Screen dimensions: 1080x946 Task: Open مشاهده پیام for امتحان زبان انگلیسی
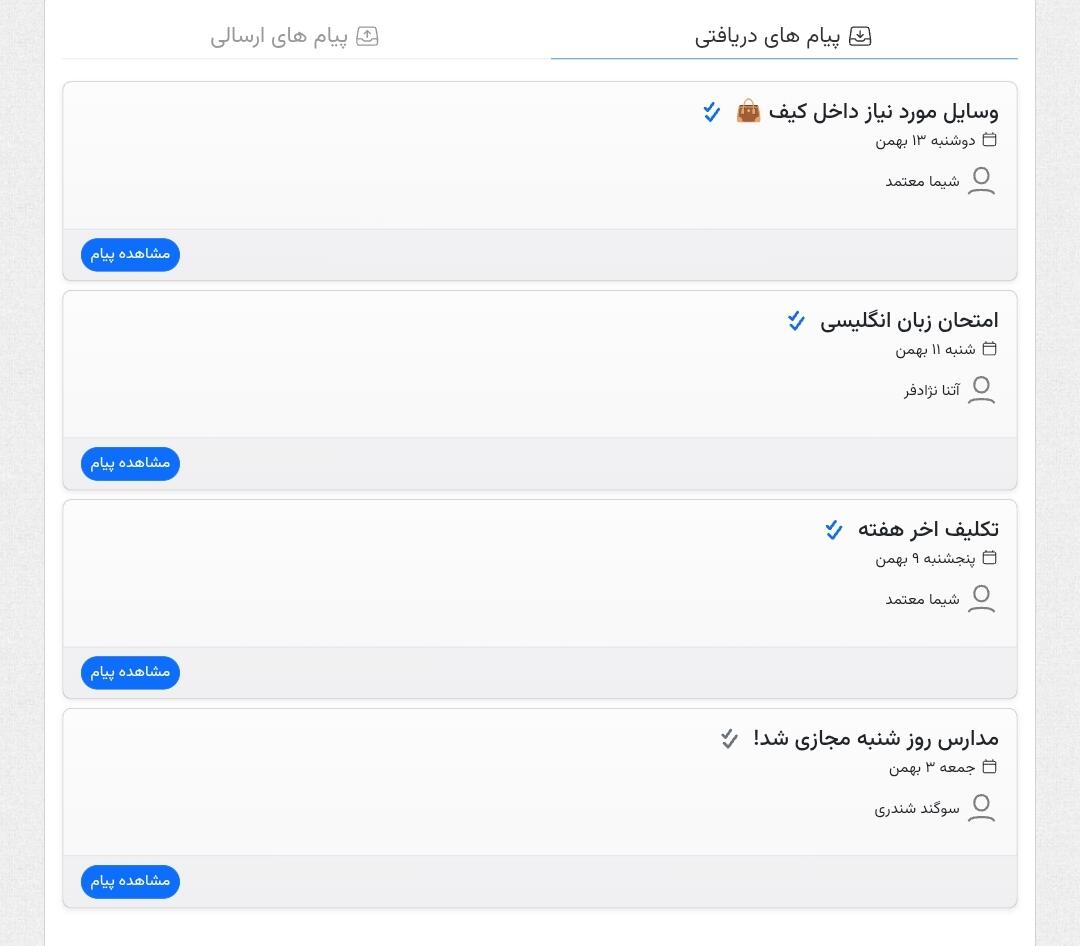pyautogui.click(x=130, y=463)
